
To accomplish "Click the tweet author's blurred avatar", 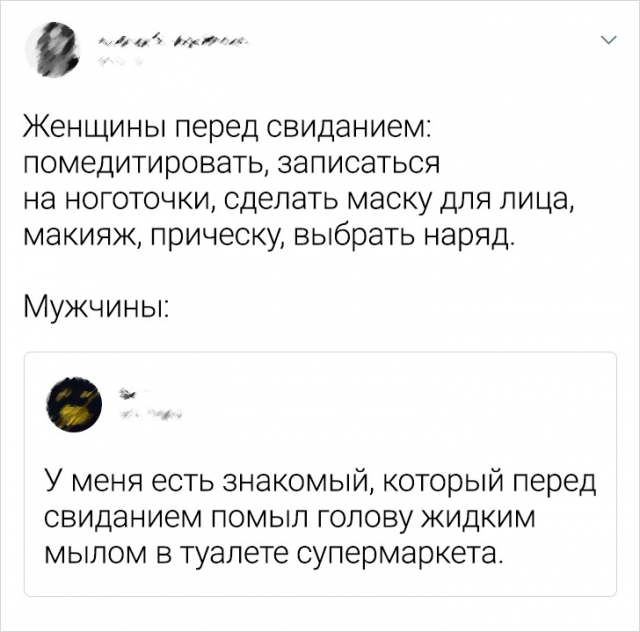I will [55, 48].
